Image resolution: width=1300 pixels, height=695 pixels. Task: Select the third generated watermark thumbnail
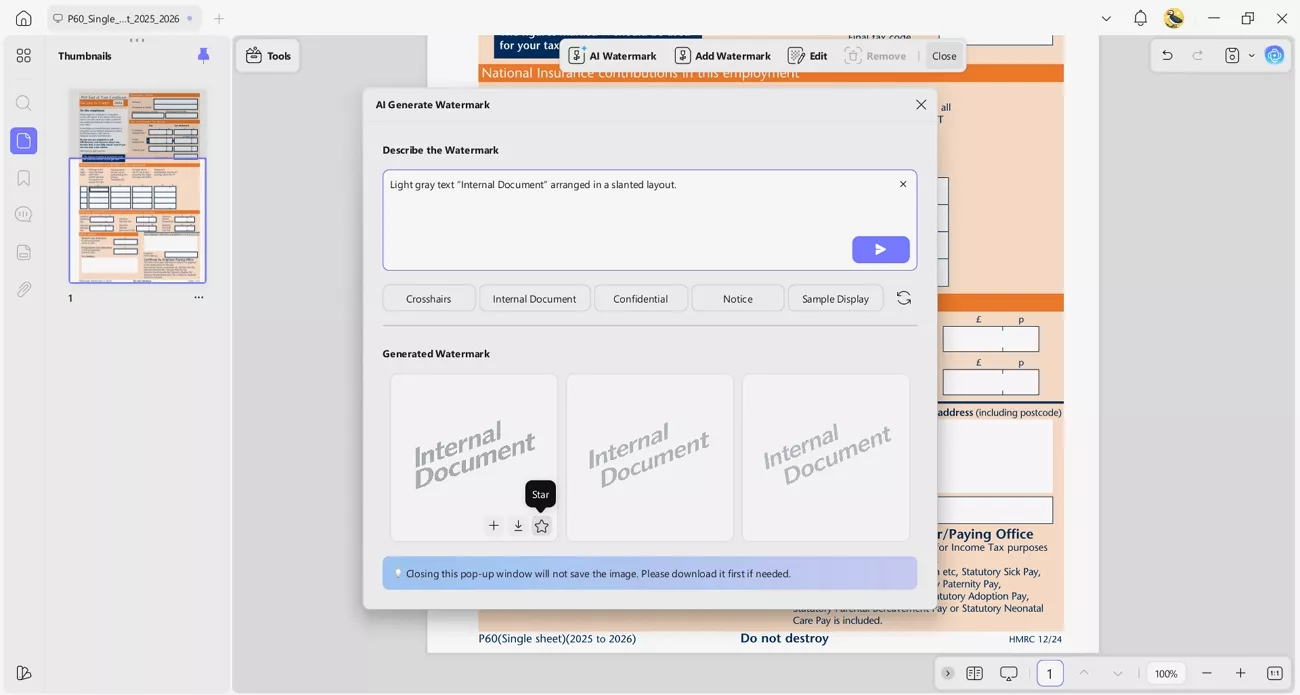pos(826,457)
